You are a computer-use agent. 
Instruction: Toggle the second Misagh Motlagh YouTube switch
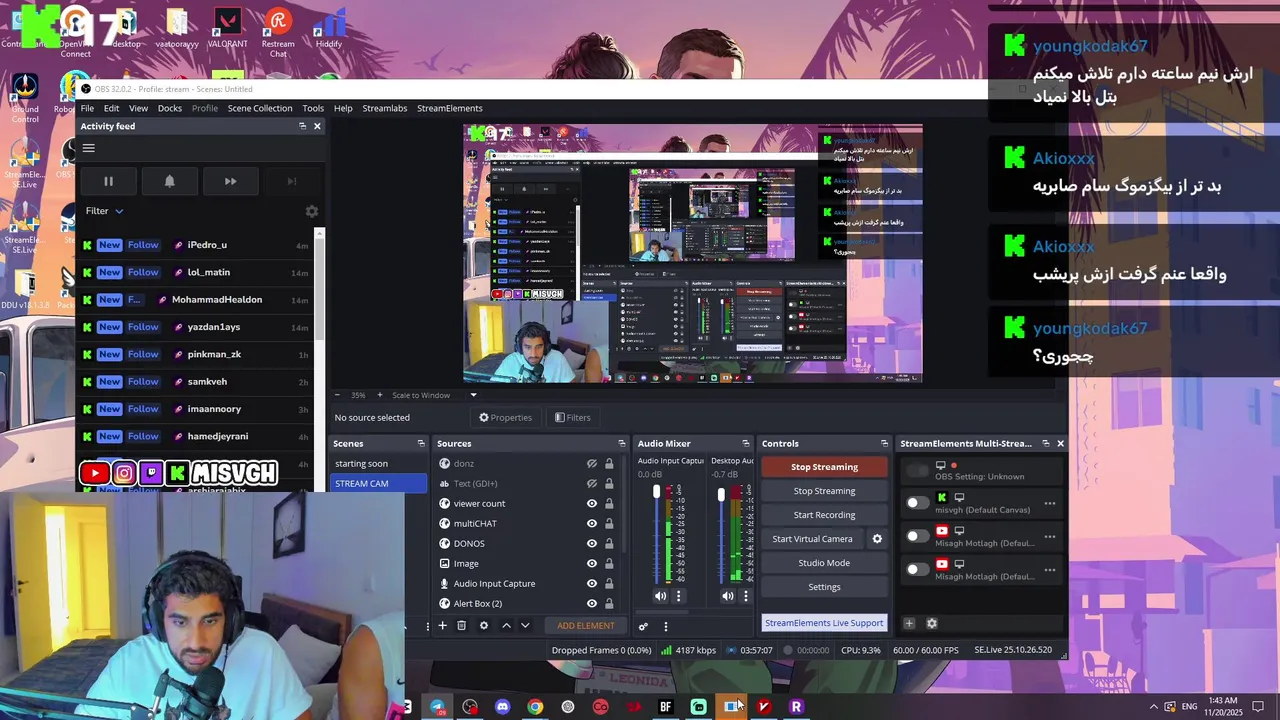(x=916, y=569)
